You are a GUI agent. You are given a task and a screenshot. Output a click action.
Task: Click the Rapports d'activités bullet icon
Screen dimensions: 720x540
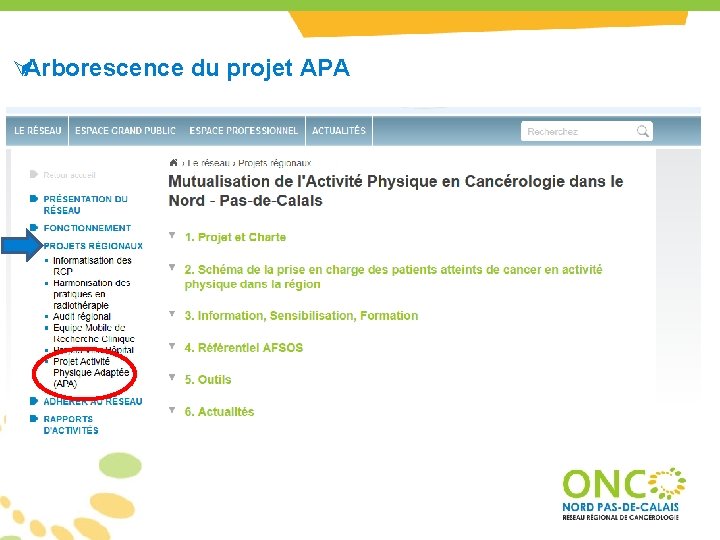coord(34,418)
